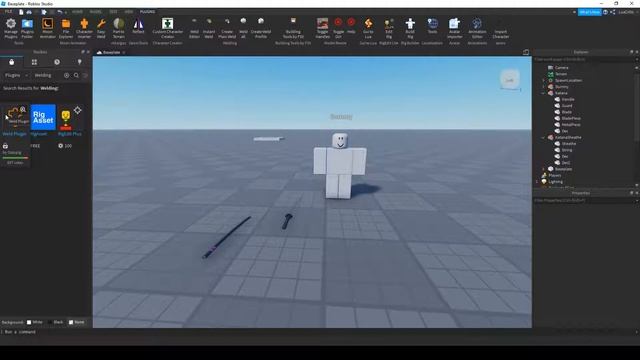This screenshot has height=360, width=640.
Task: Select the BladePiece part in Explorer
Action: pyautogui.click(x=571, y=118)
